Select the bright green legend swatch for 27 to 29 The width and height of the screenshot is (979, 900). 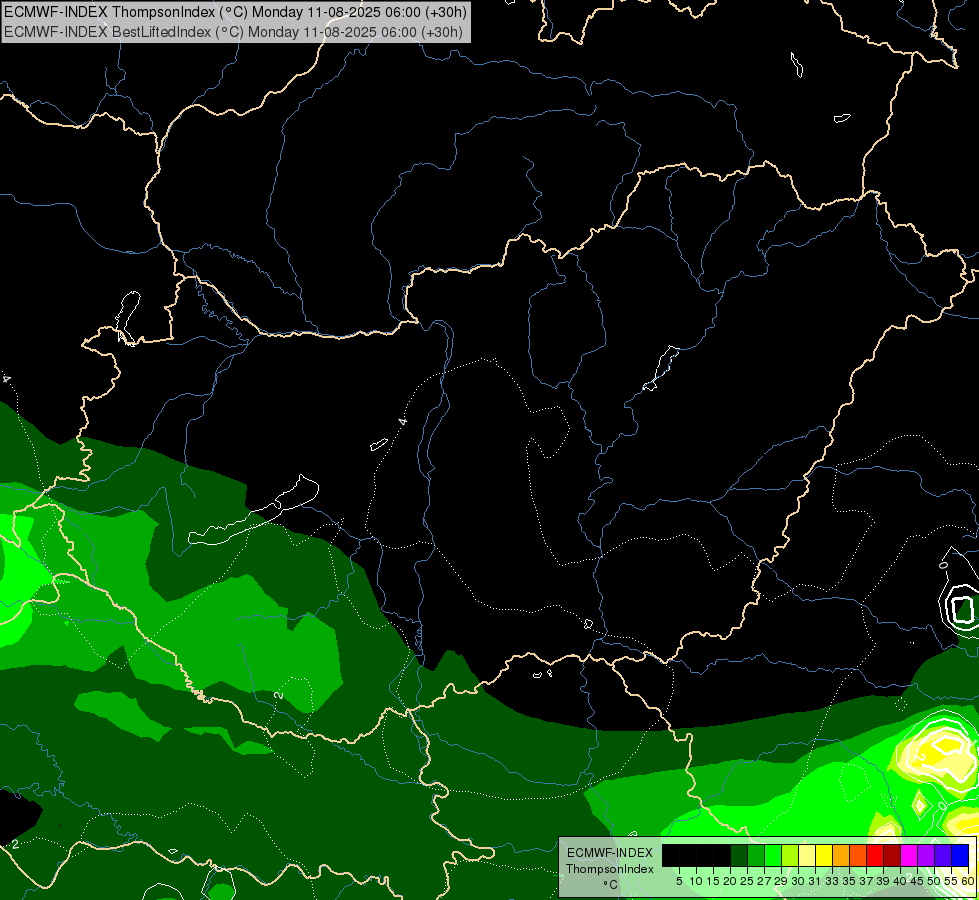coord(773,855)
